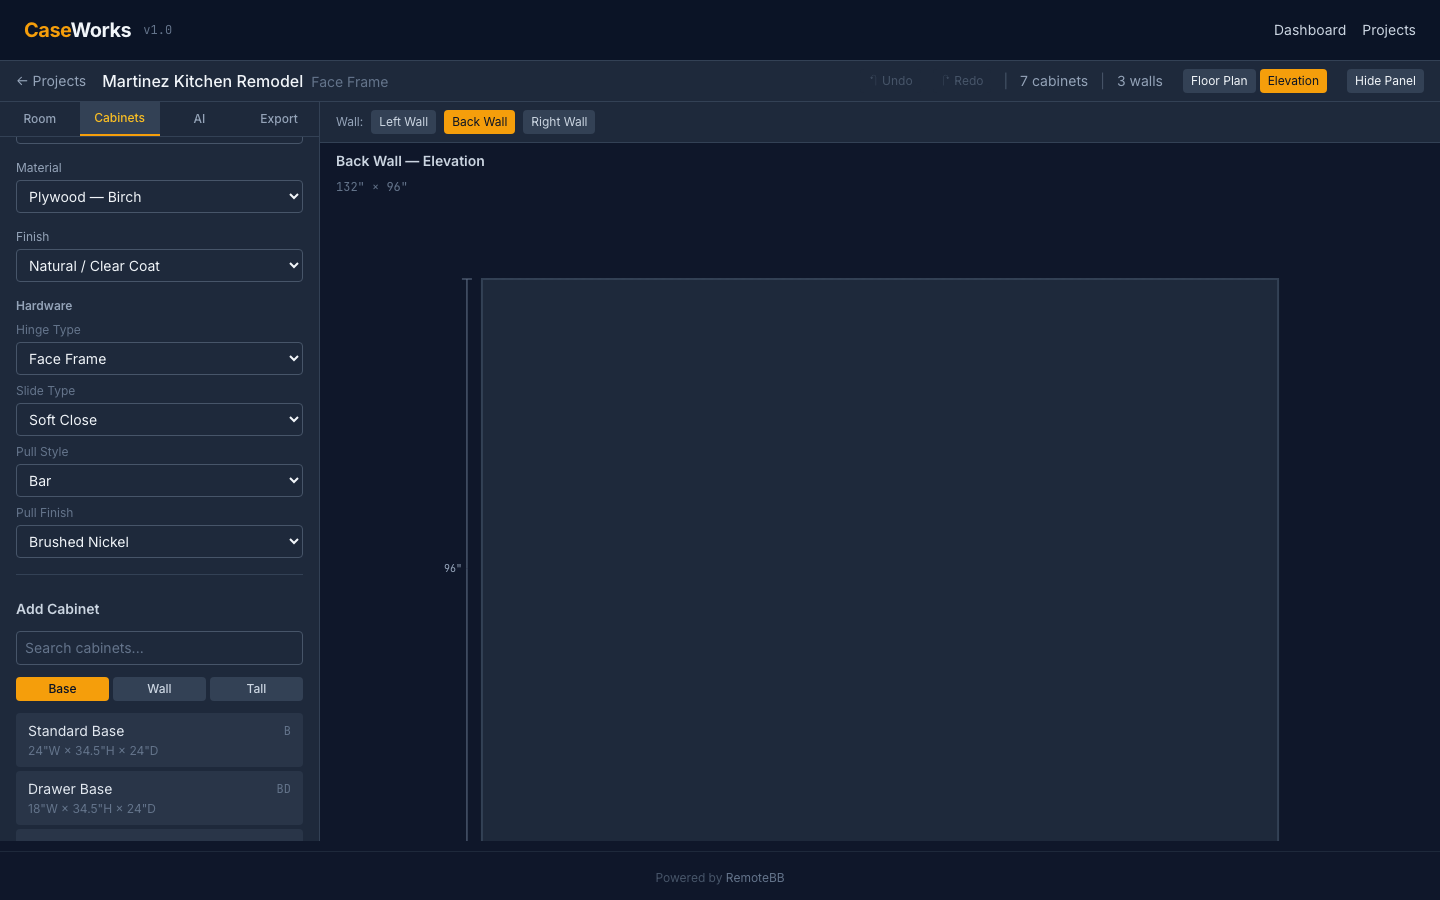Select the Left Wall button
The height and width of the screenshot is (900, 1440).
pos(403,122)
